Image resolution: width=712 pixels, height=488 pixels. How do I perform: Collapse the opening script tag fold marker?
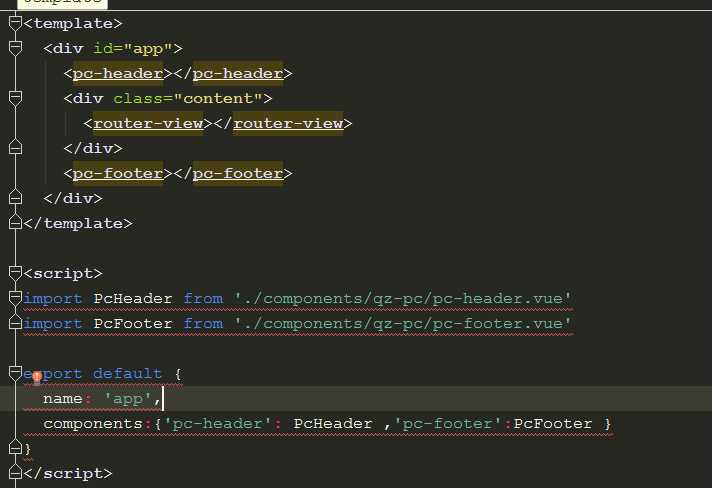15,272
